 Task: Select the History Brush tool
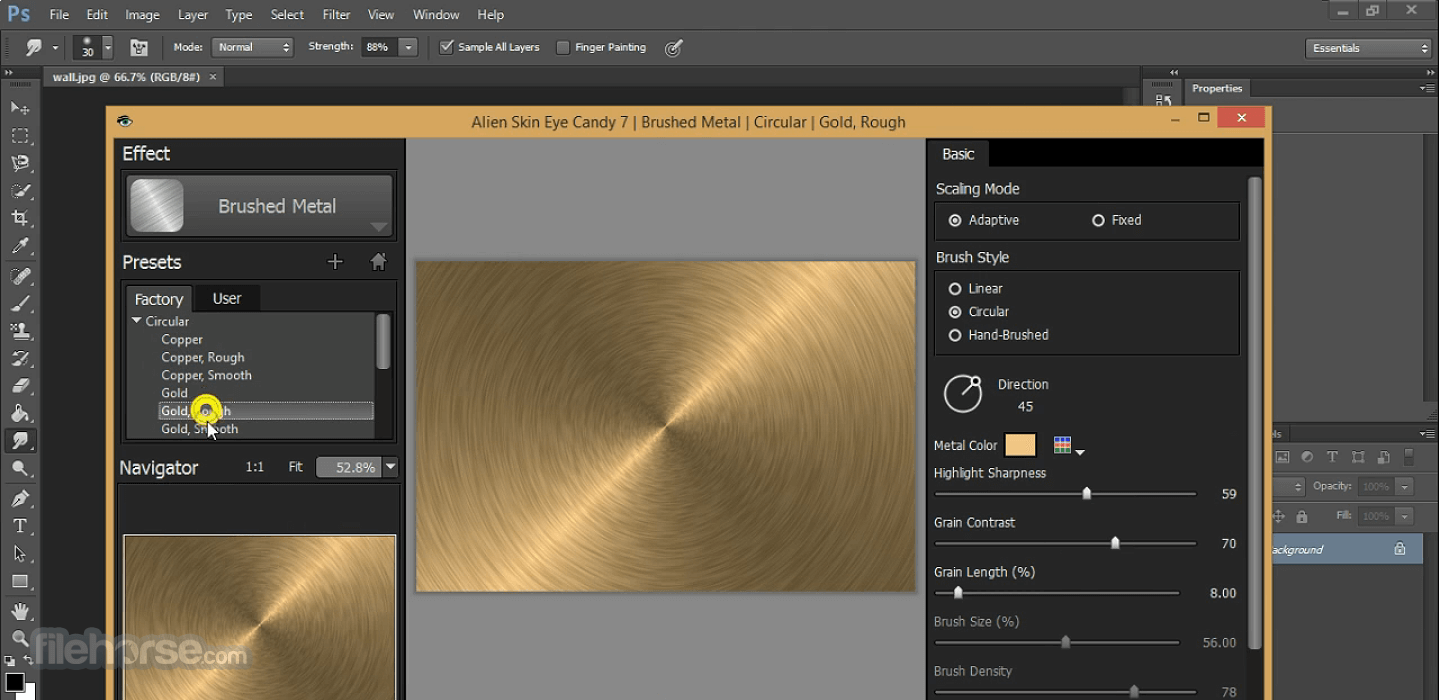pyautogui.click(x=19, y=358)
